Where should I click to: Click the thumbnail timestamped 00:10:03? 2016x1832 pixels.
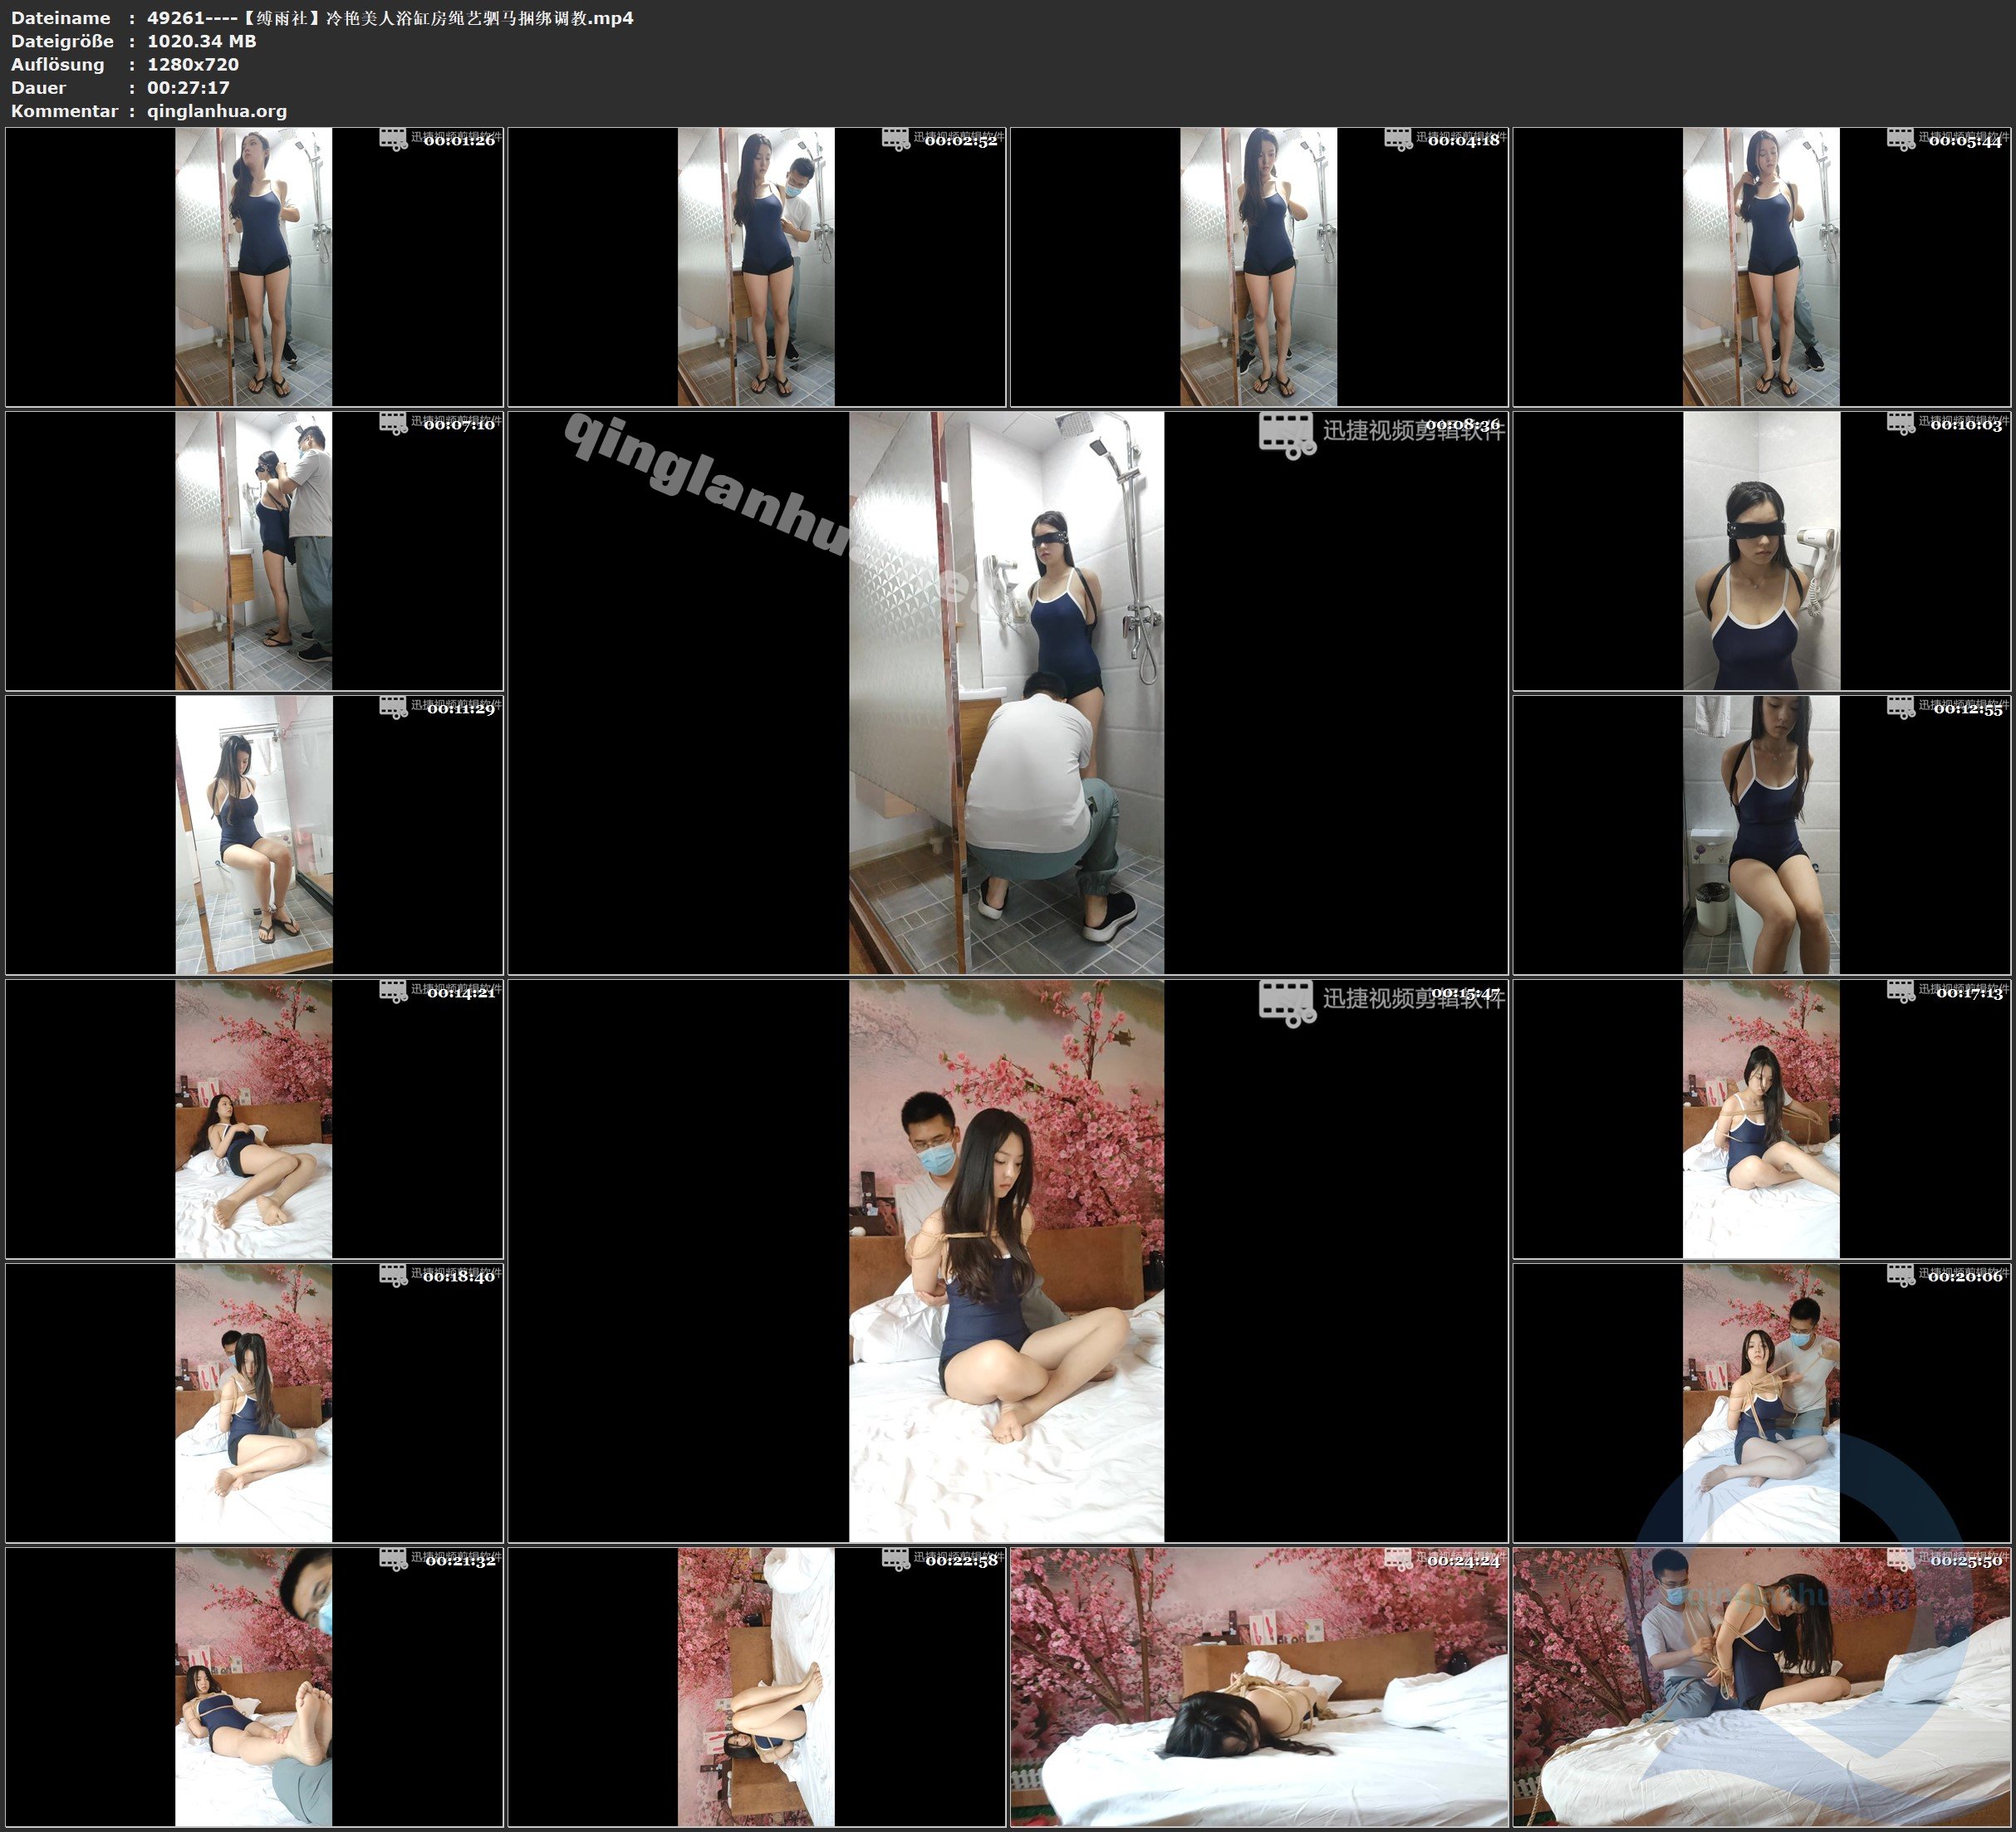1761,551
